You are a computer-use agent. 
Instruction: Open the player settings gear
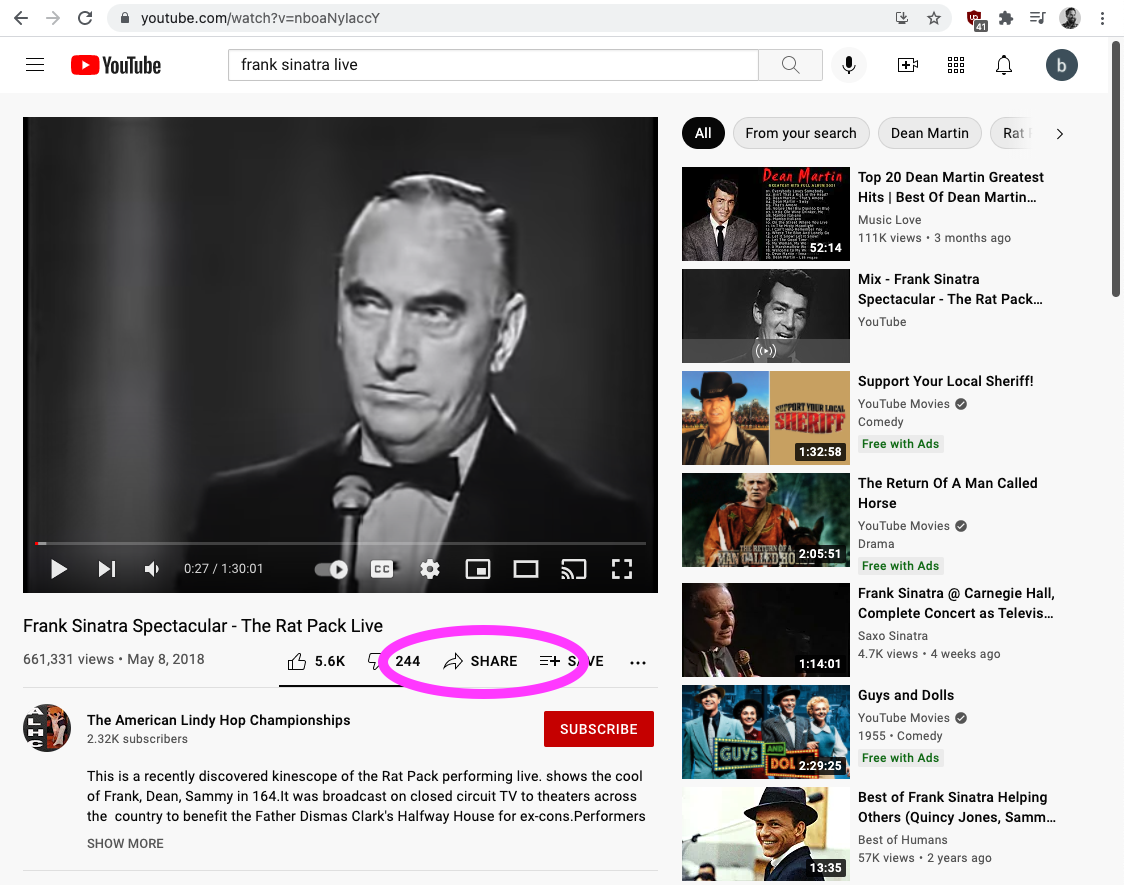(x=429, y=569)
